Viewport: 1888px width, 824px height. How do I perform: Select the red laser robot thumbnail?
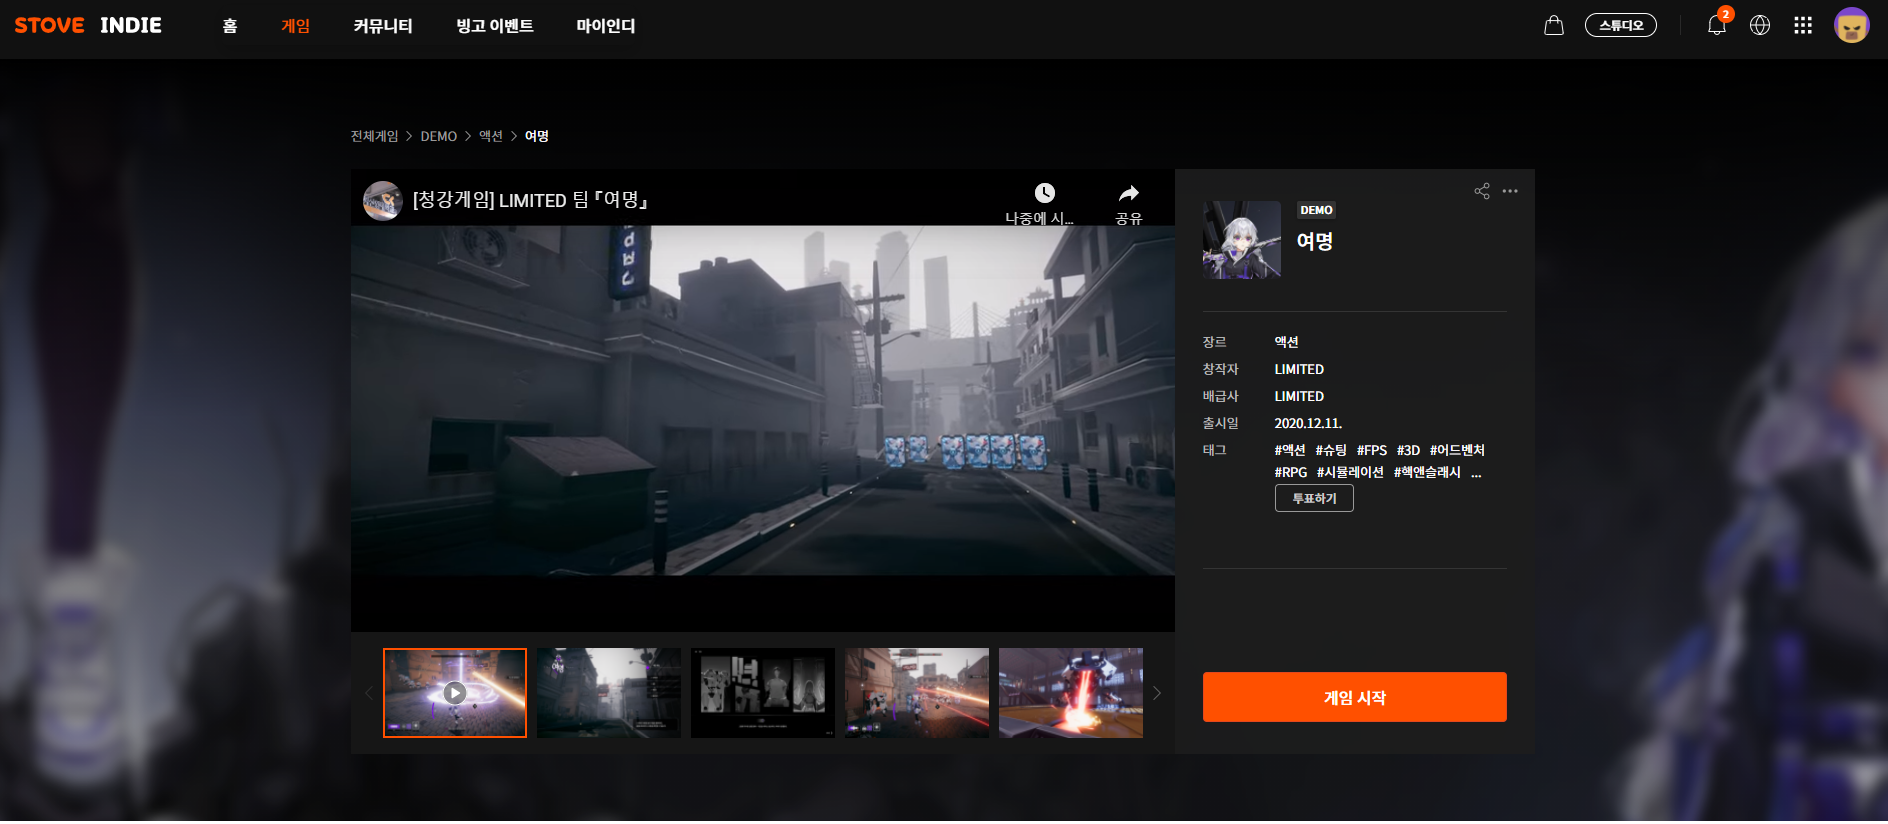[1070, 693]
